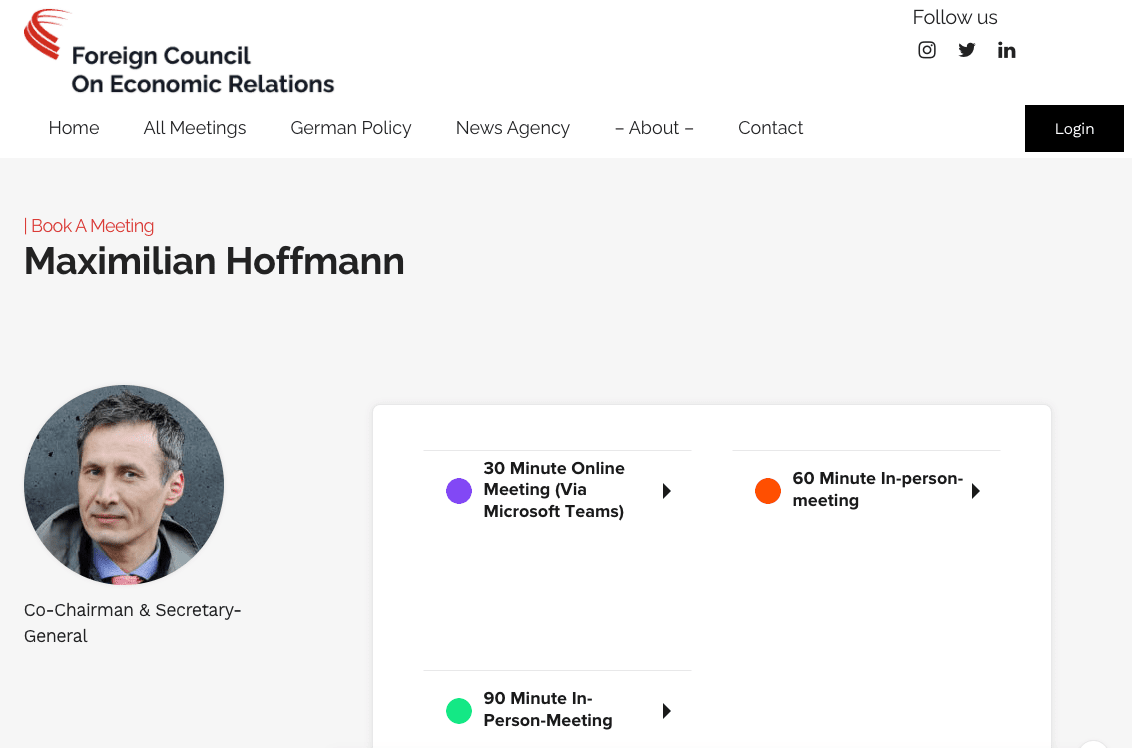Open the LinkedIn icon

[1006, 50]
